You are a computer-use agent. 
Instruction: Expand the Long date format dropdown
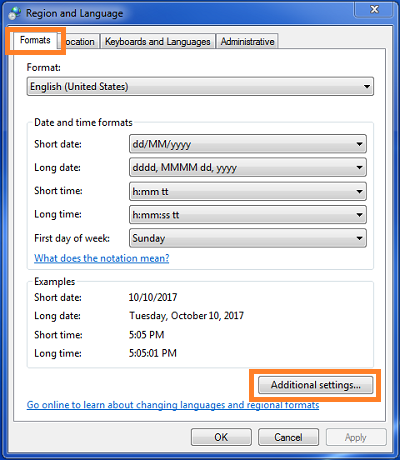coord(248,167)
